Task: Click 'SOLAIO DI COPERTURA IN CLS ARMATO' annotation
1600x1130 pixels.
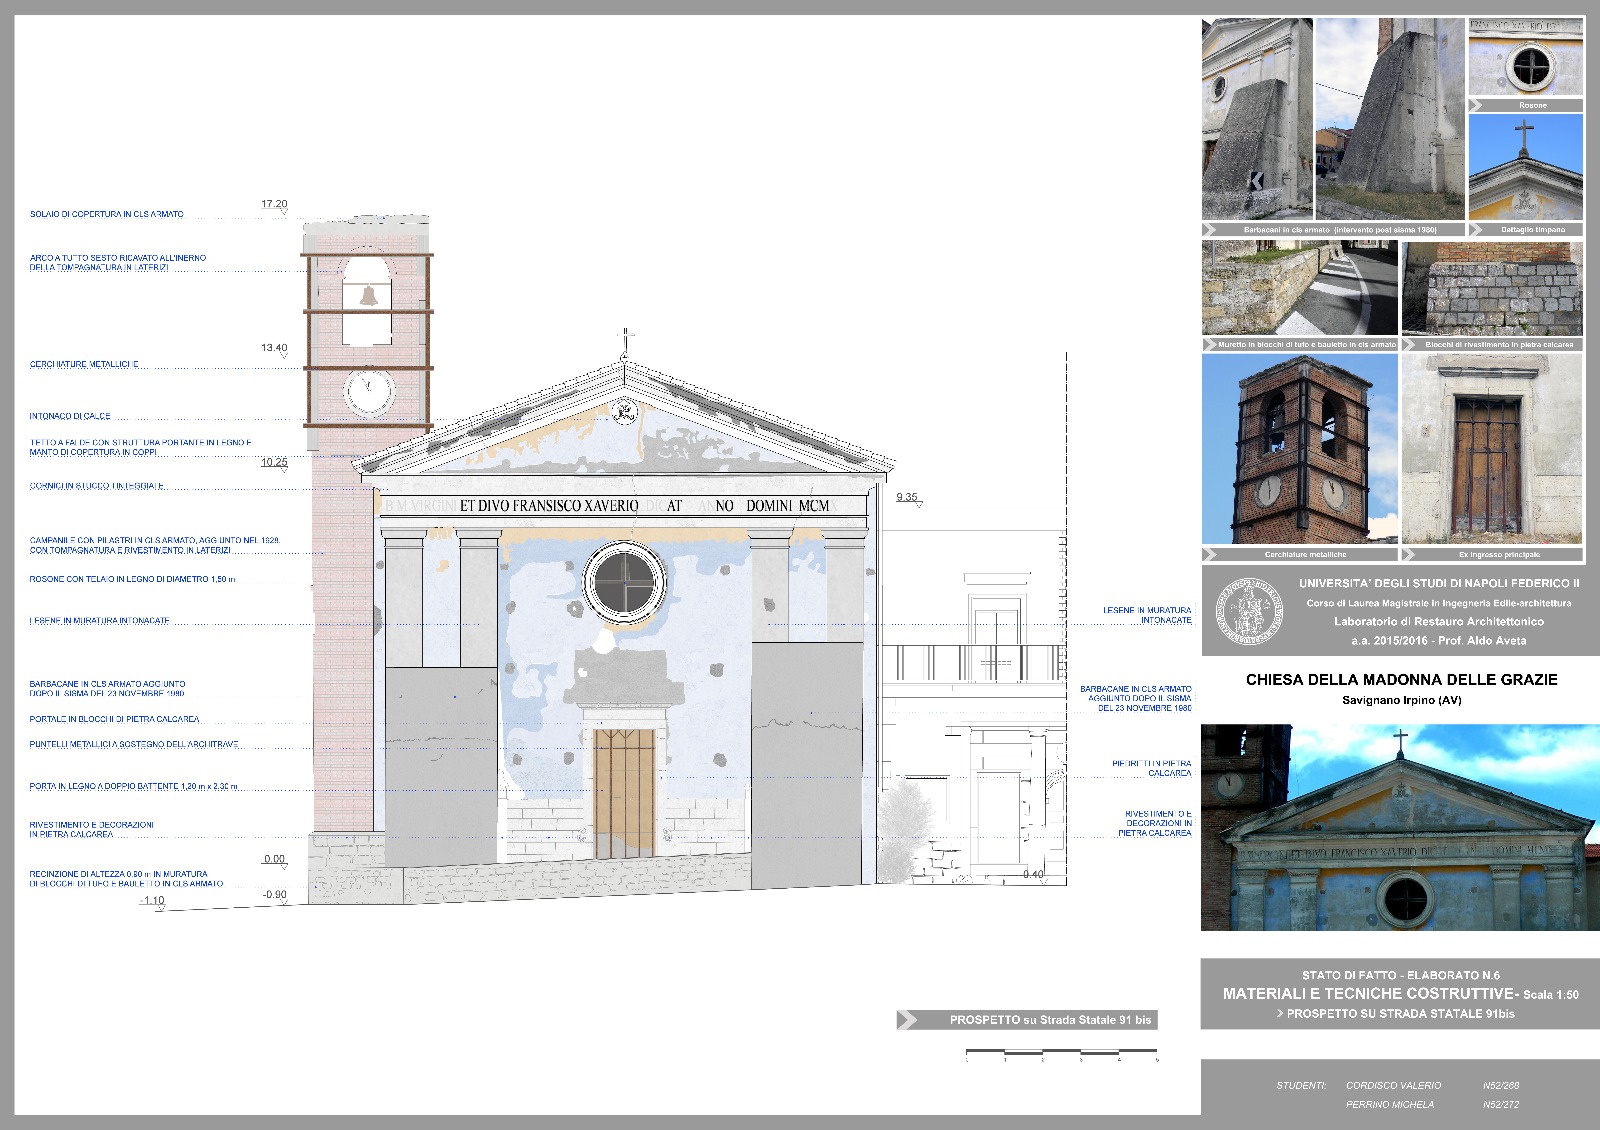Action: point(107,214)
